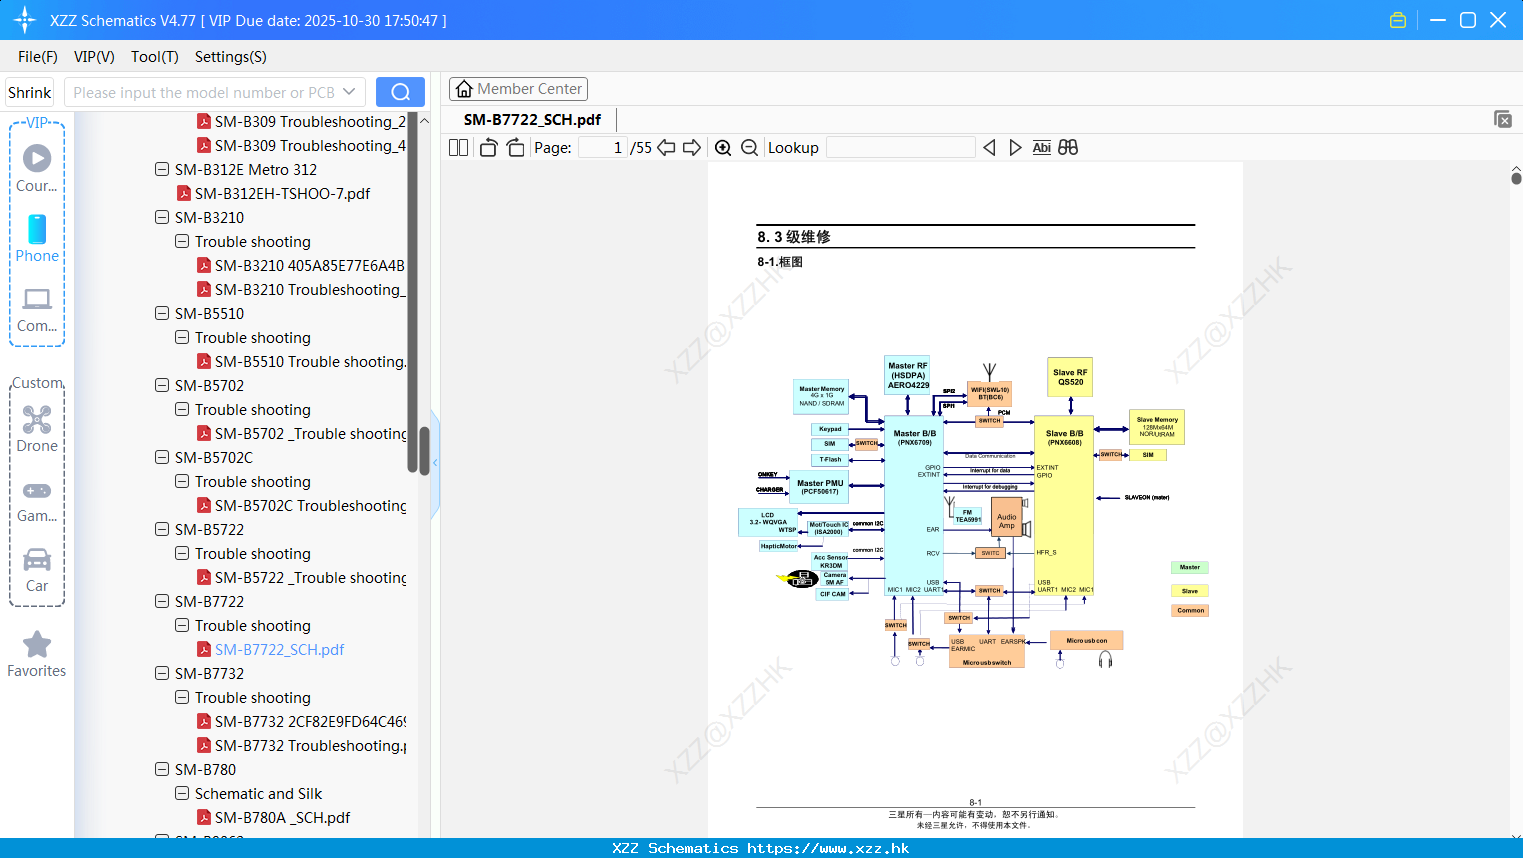This screenshot has height=858, width=1523.
Task: Go to the previous page arrow
Action: [x=666, y=147]
